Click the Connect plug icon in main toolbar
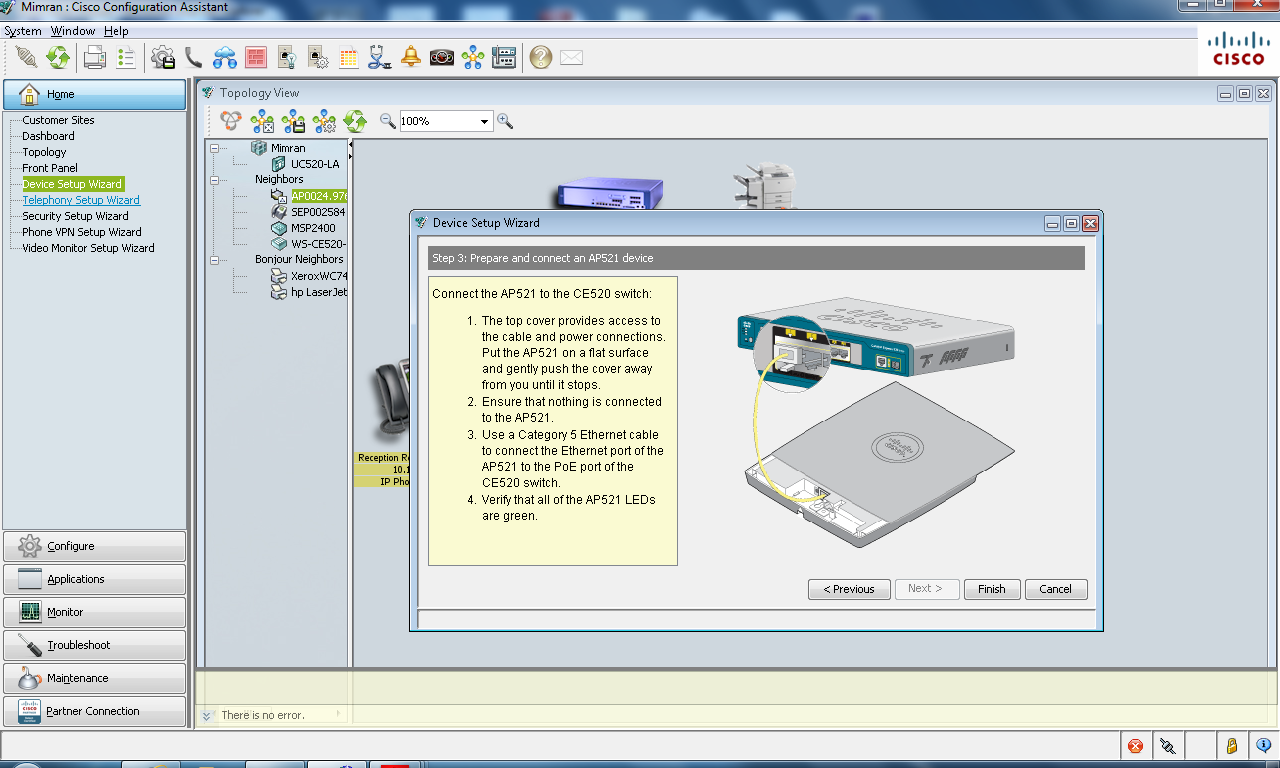The width and height of the screenshot is (1280, 768). (x=26, y=57)
